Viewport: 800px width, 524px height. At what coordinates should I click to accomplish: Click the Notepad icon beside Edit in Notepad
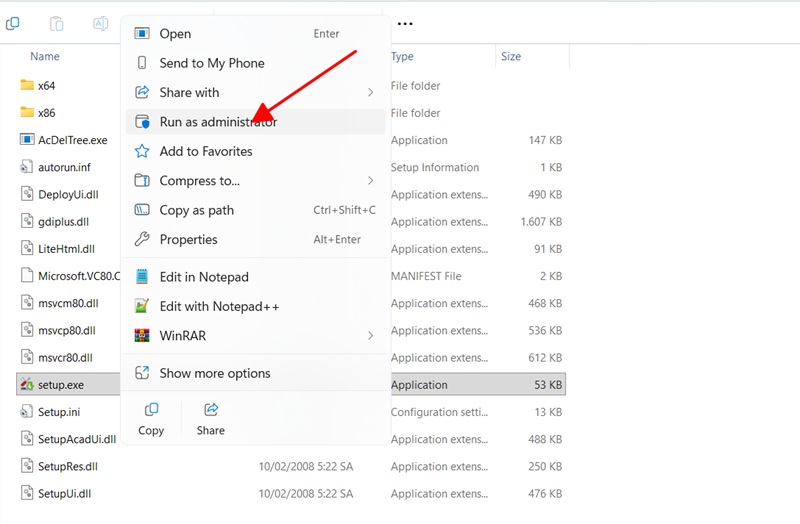coord(142,277)
